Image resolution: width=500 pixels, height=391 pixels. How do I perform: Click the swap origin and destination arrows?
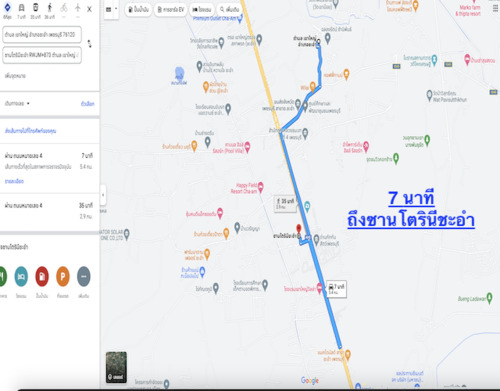89,44
